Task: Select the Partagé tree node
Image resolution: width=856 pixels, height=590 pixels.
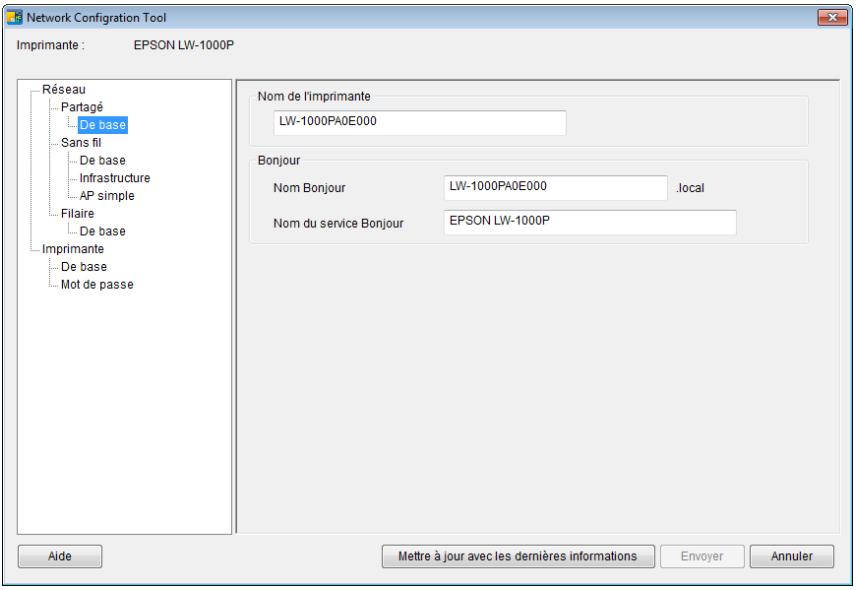Action: click(82, 107)
